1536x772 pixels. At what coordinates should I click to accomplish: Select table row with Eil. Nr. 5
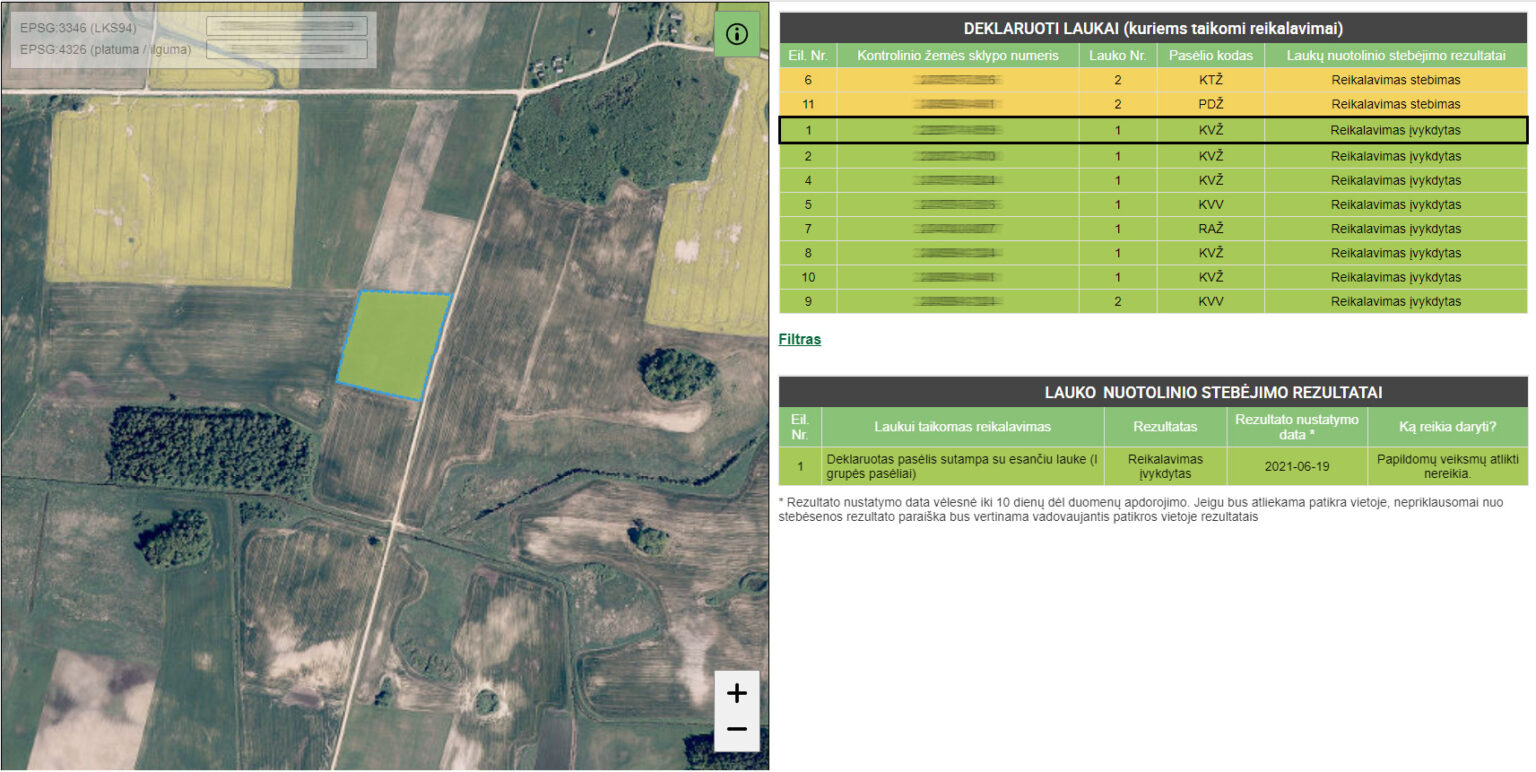[1152, 205]
